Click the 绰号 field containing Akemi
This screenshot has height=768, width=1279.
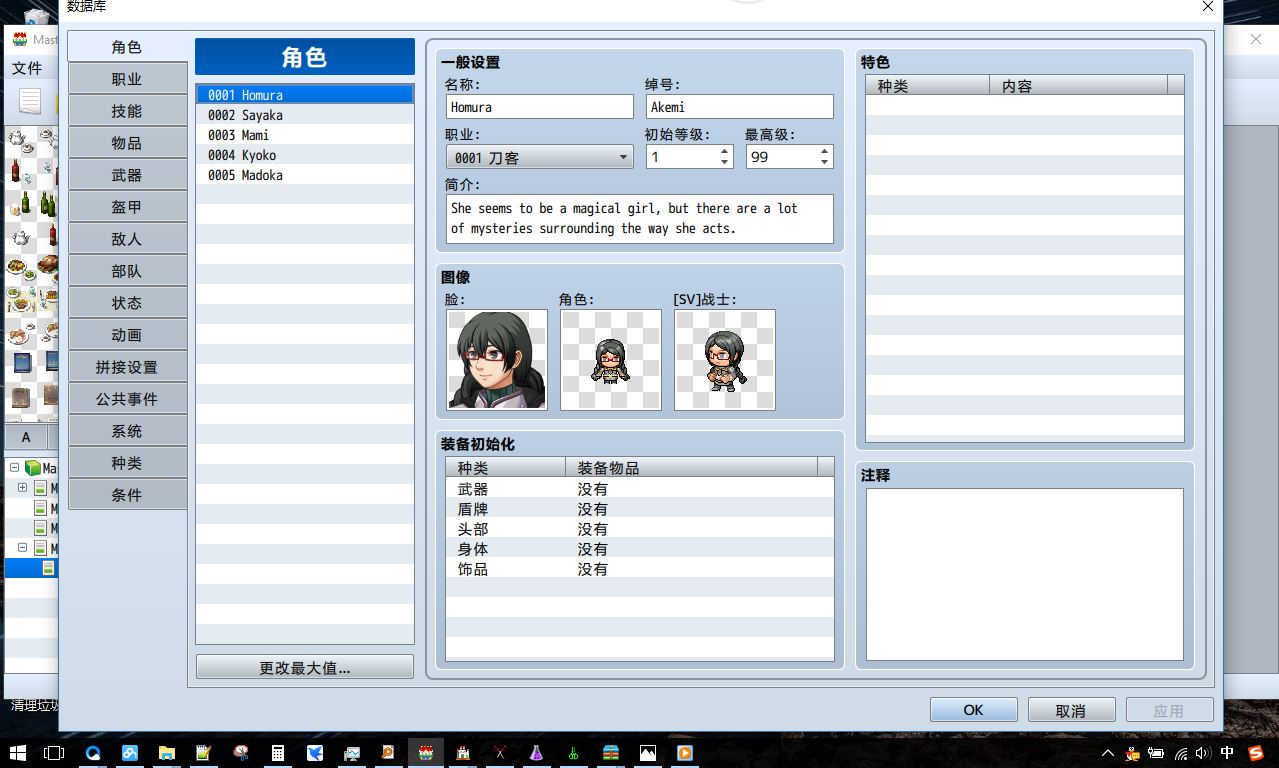click(x=740, y=107)
